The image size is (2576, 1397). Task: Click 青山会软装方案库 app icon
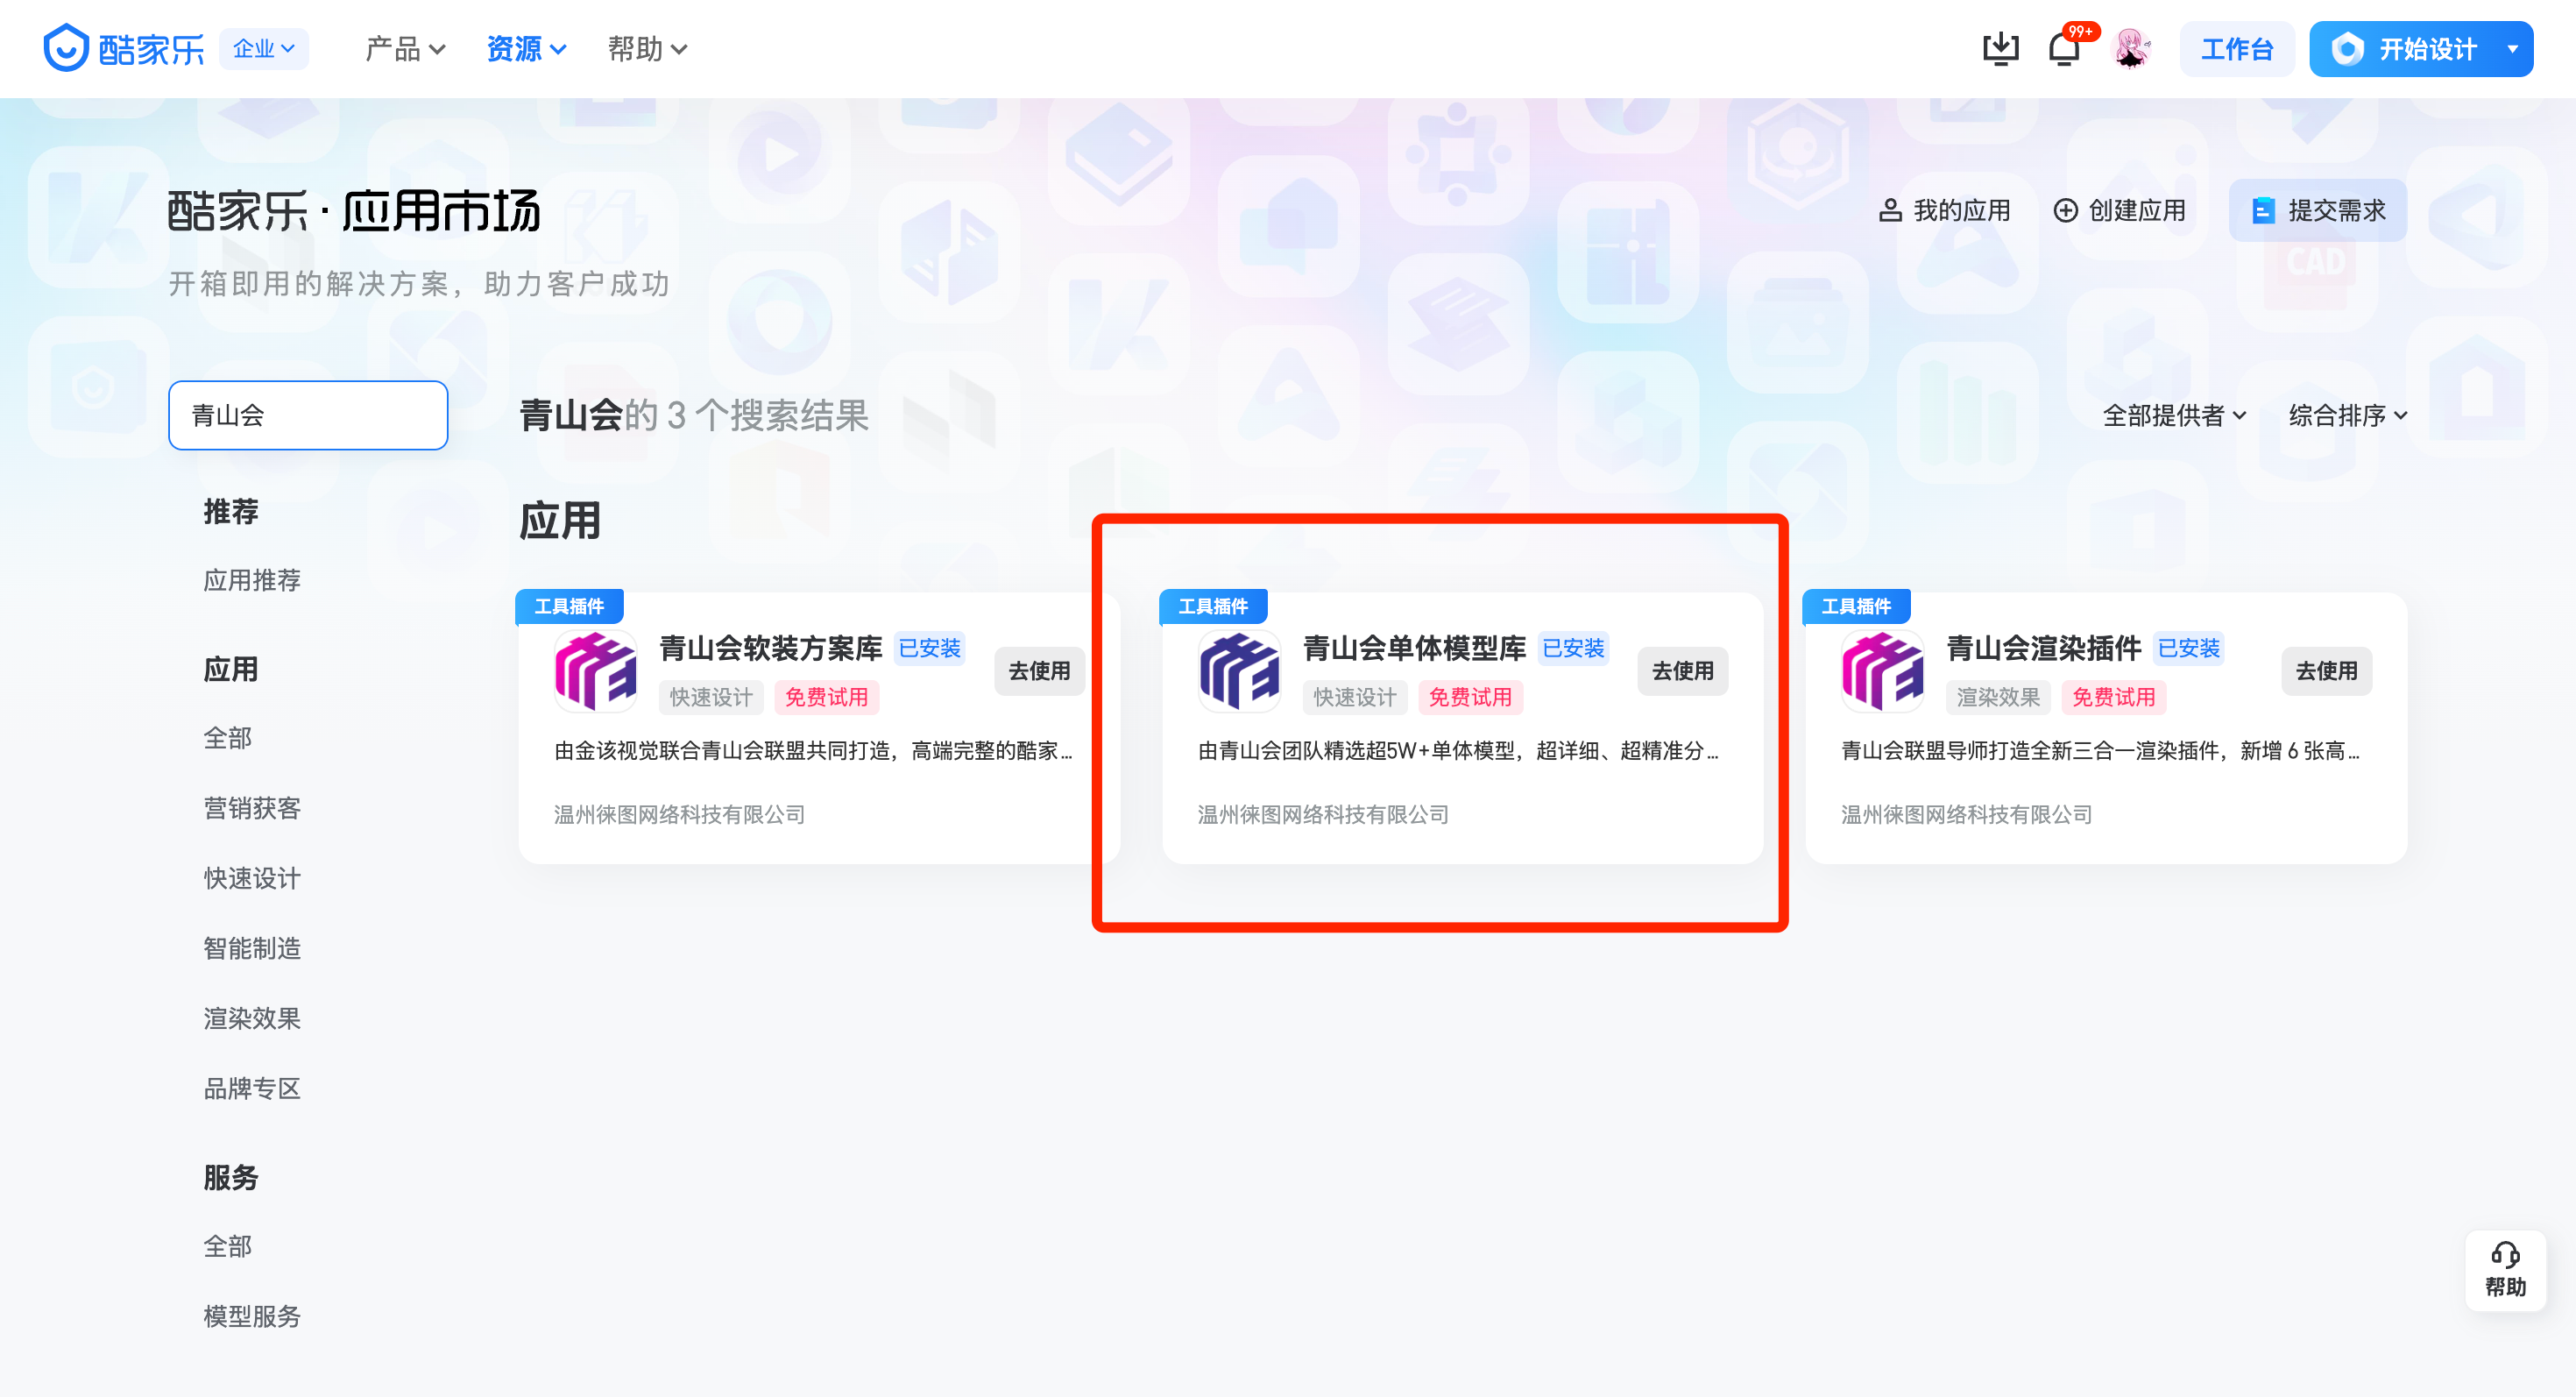point(596,671)
